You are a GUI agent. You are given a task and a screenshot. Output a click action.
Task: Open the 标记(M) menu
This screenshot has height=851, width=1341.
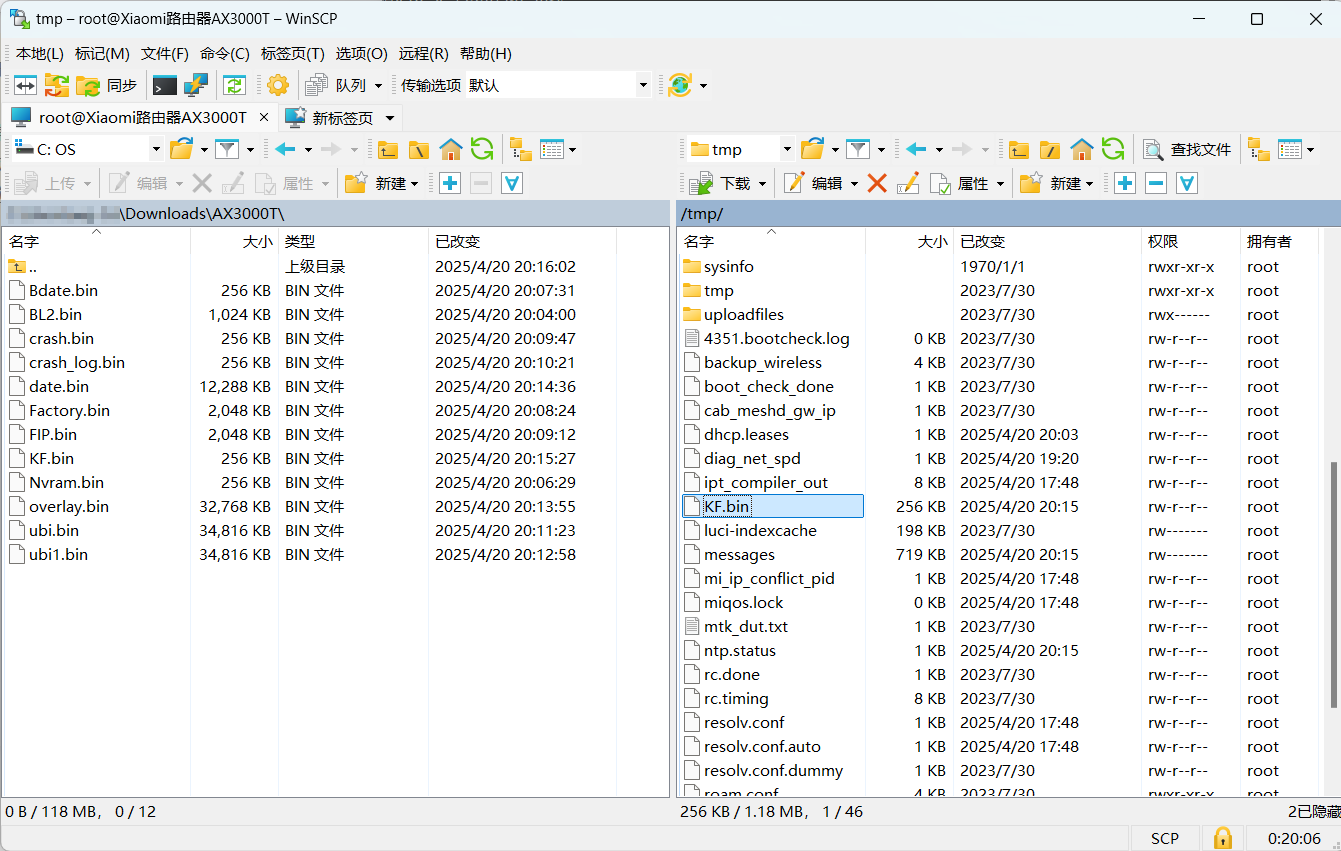click(102, 54)
